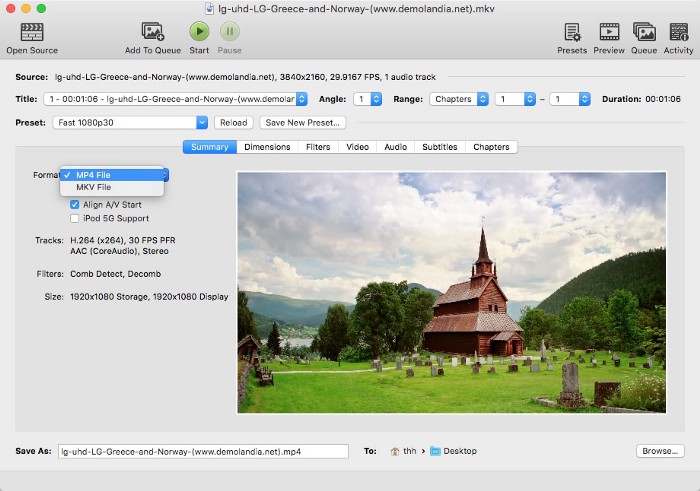Open the Range dropdown showing Chapters
Image resolution: width=700 pixels, height=491 pixels.
point(459,99)
